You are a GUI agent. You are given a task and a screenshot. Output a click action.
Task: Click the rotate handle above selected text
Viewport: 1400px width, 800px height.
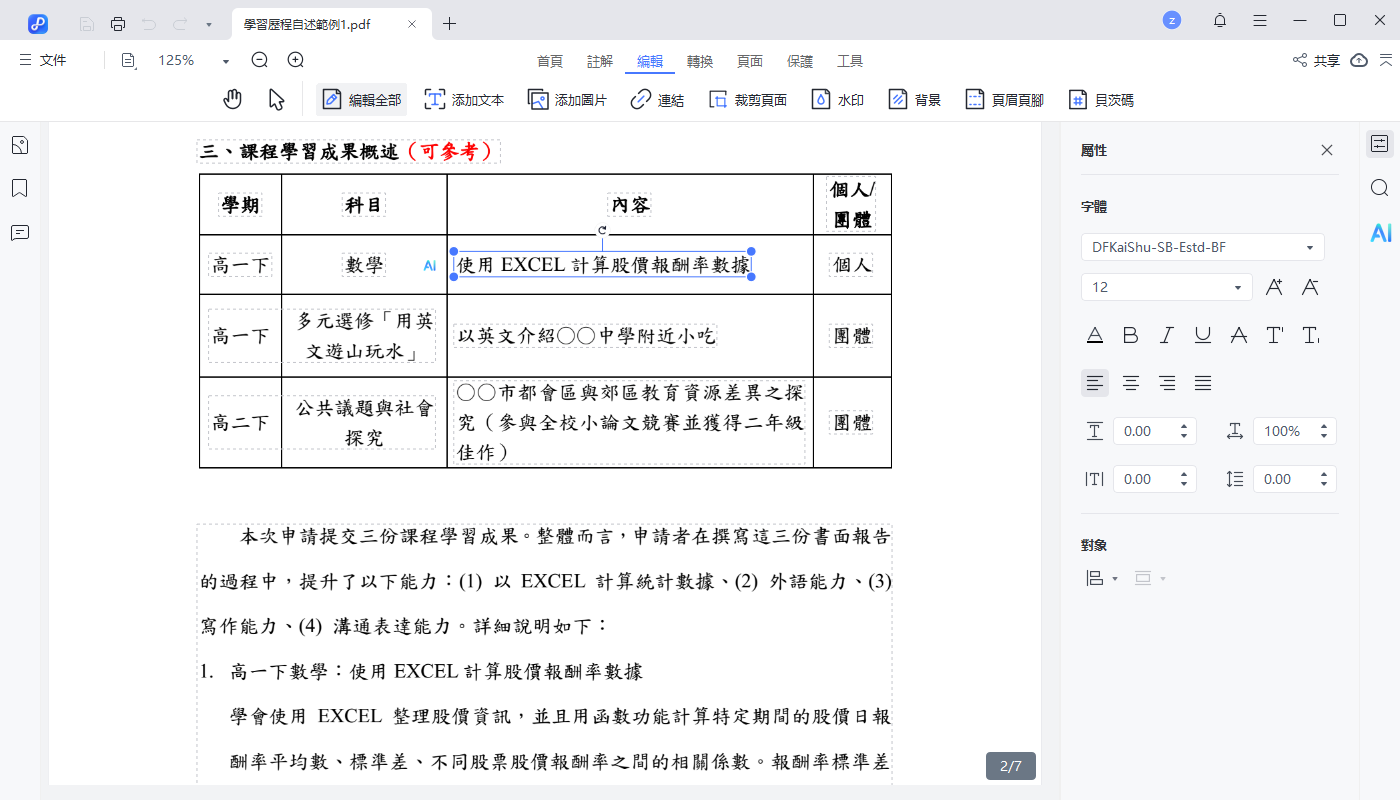point(602,230)
